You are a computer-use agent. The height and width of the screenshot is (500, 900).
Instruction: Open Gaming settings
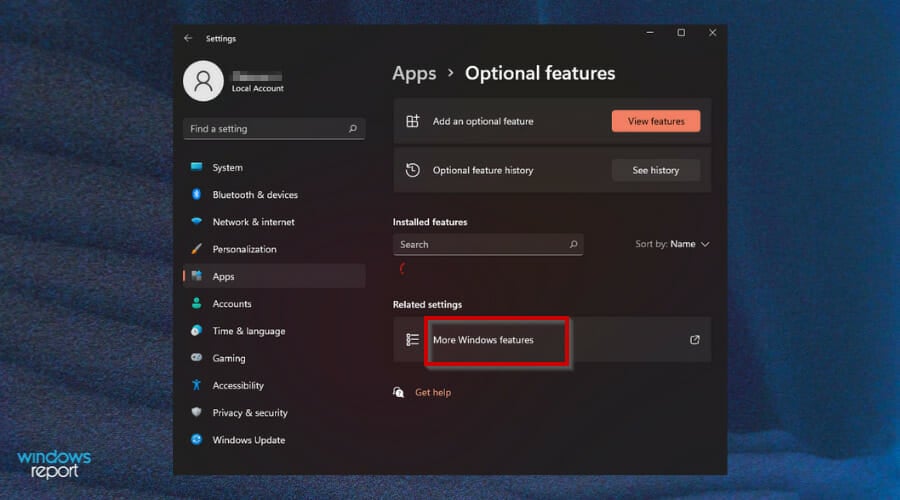(x=274, y=358)
